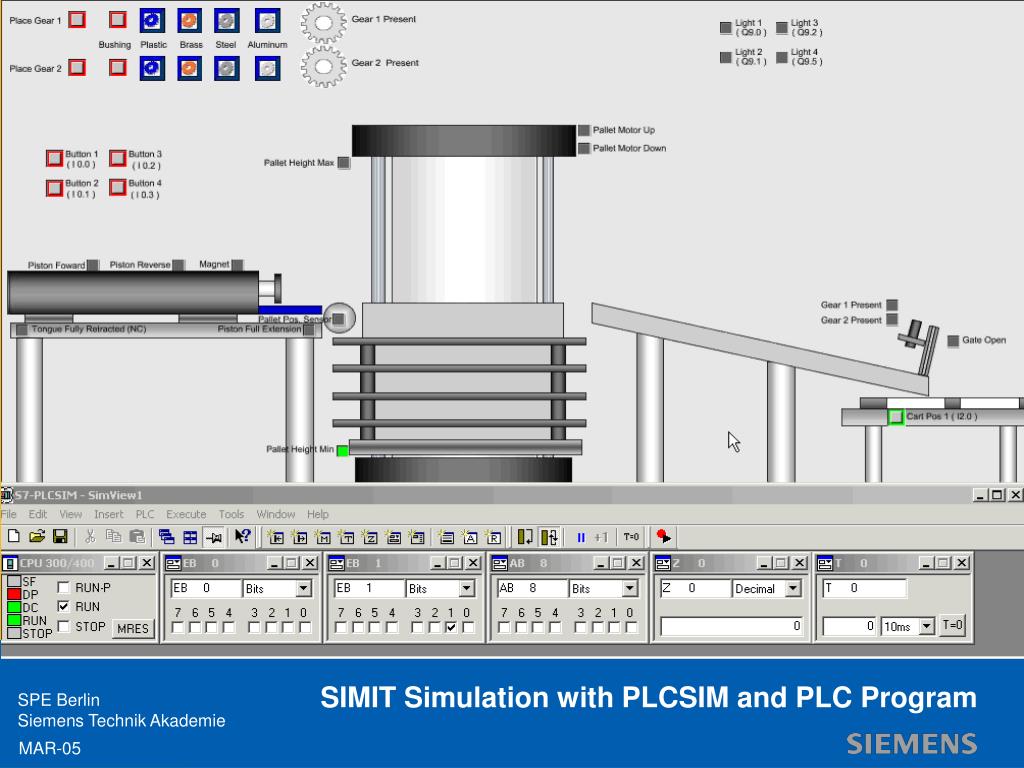Open the PLC menu

click(144, 513)
